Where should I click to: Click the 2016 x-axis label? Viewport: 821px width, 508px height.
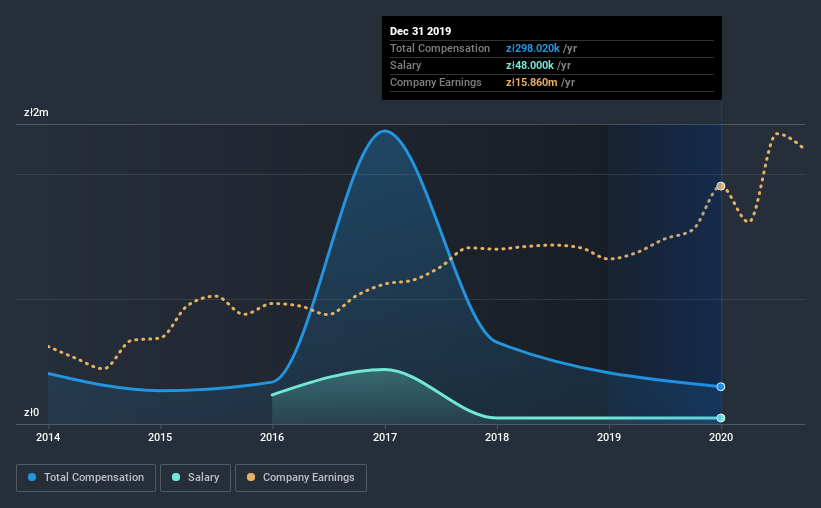[x=272, y=437]
